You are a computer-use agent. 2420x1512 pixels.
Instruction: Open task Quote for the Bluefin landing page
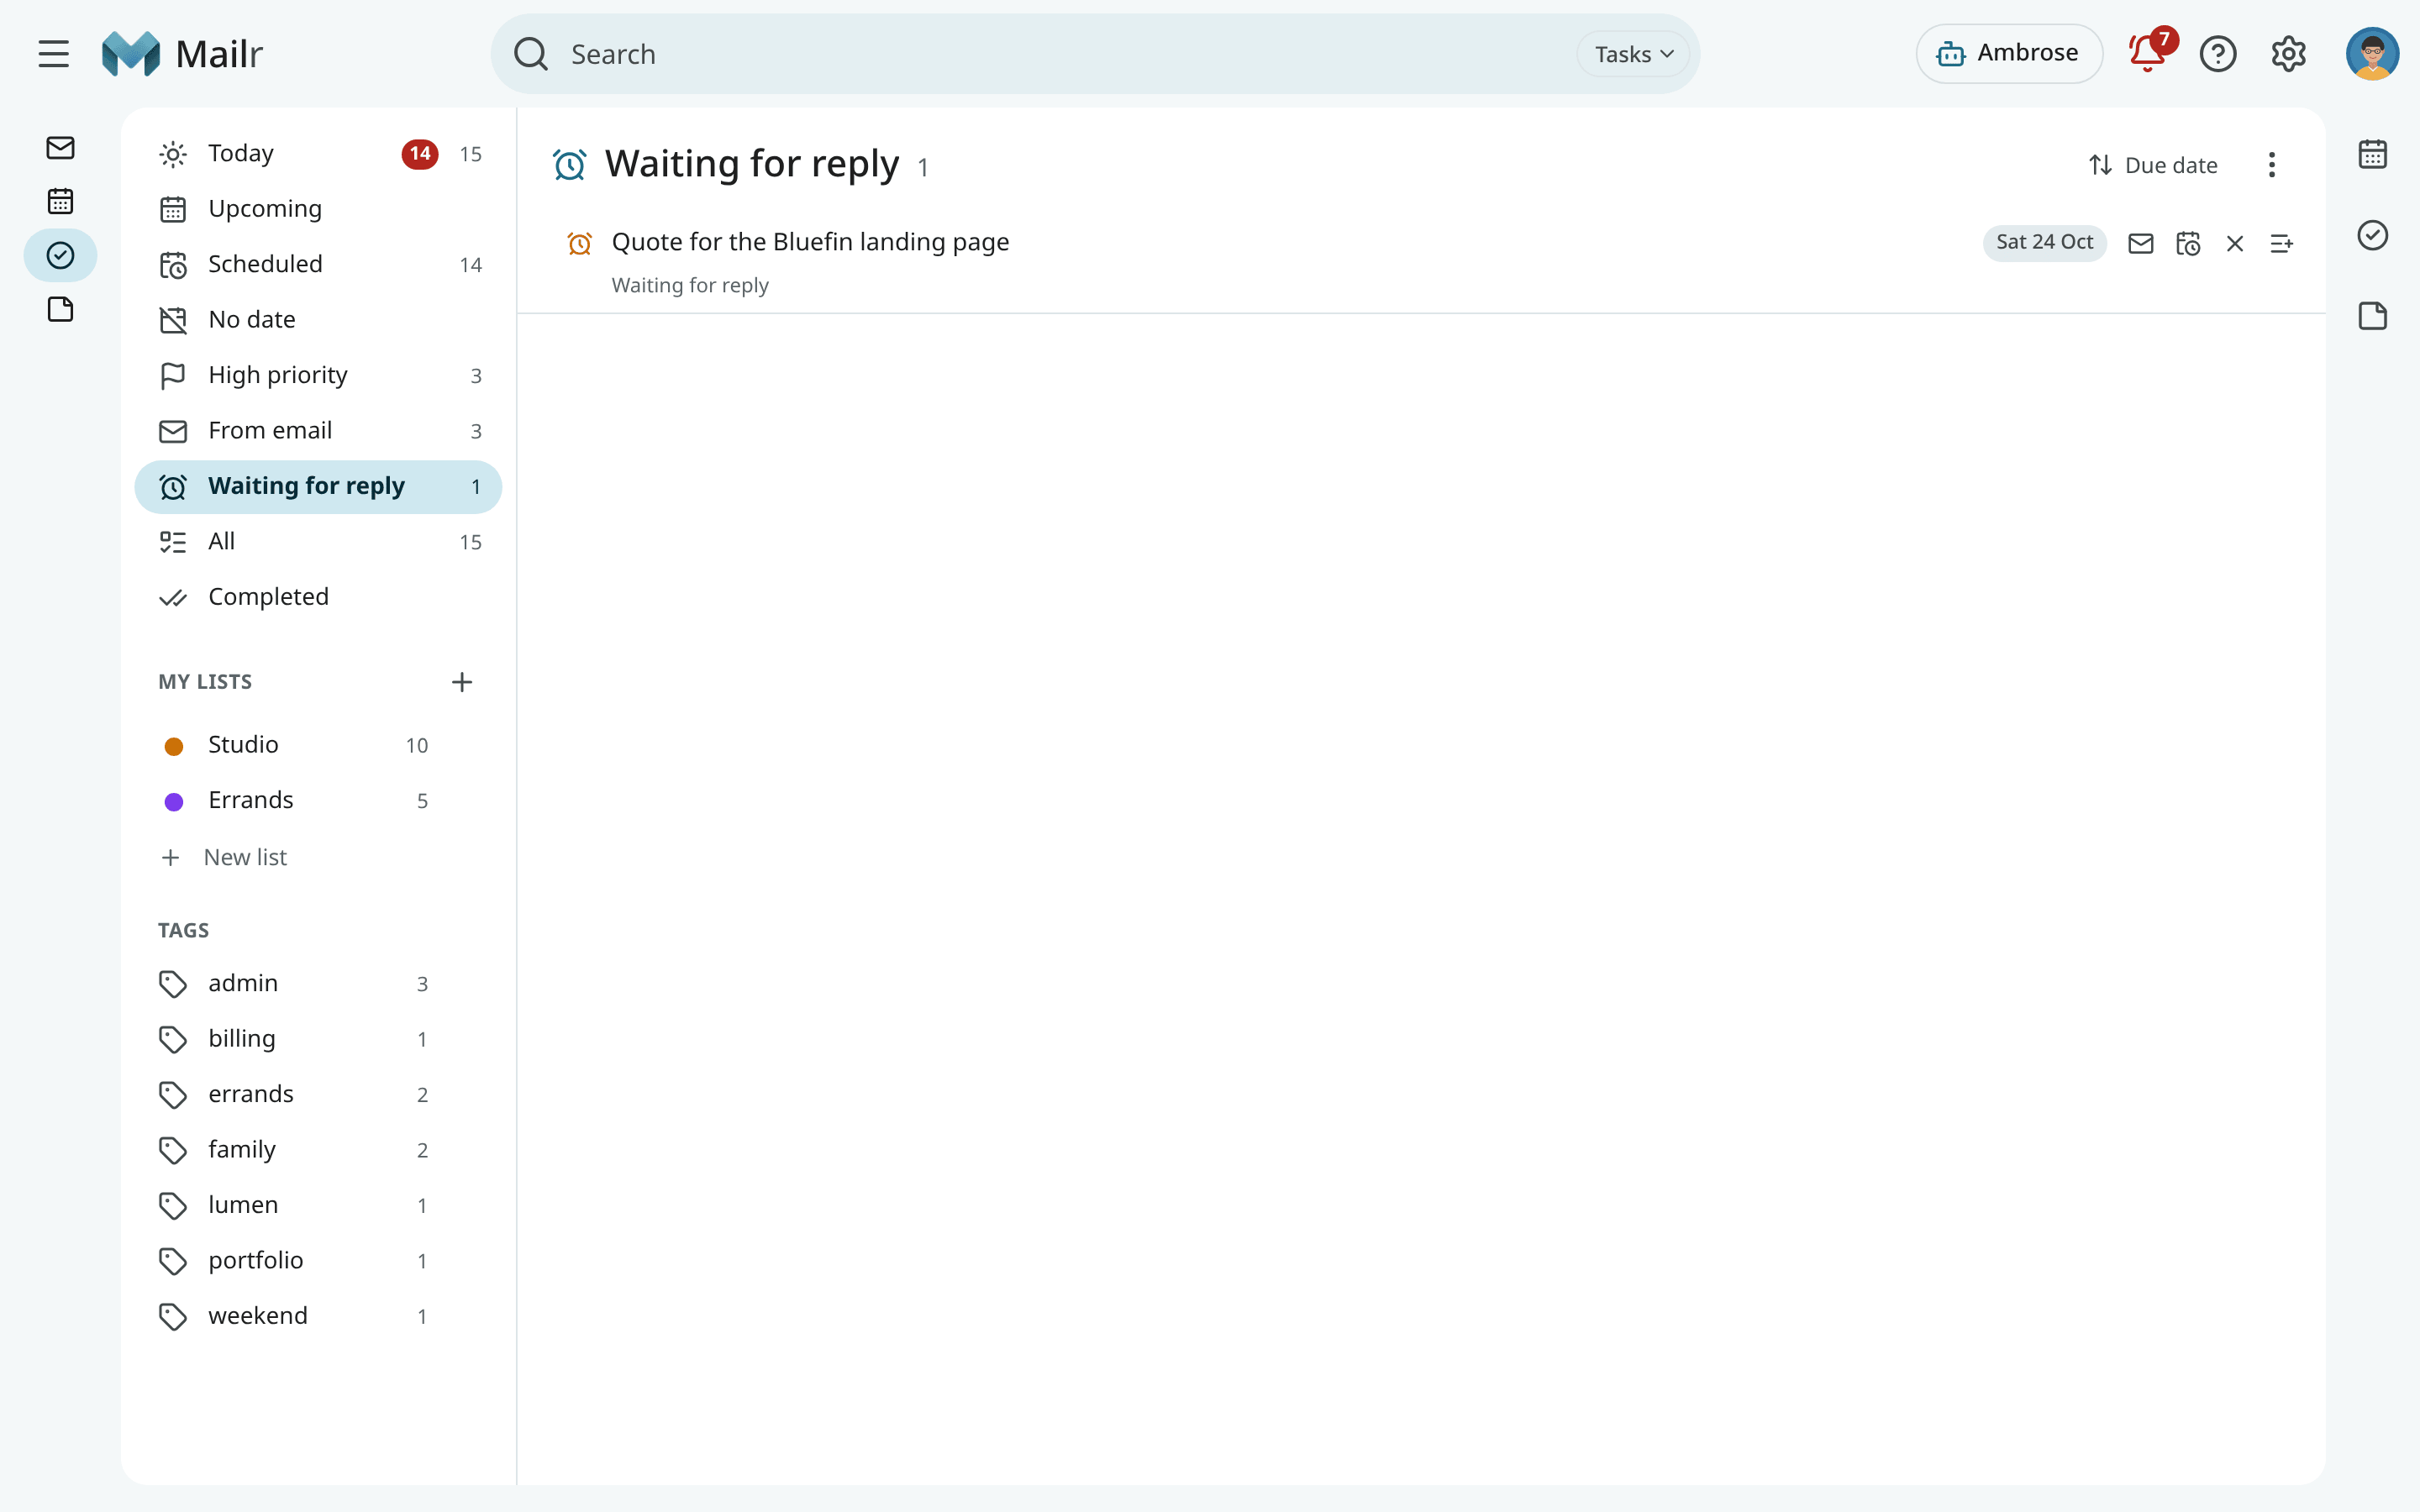tap(810, 242)
